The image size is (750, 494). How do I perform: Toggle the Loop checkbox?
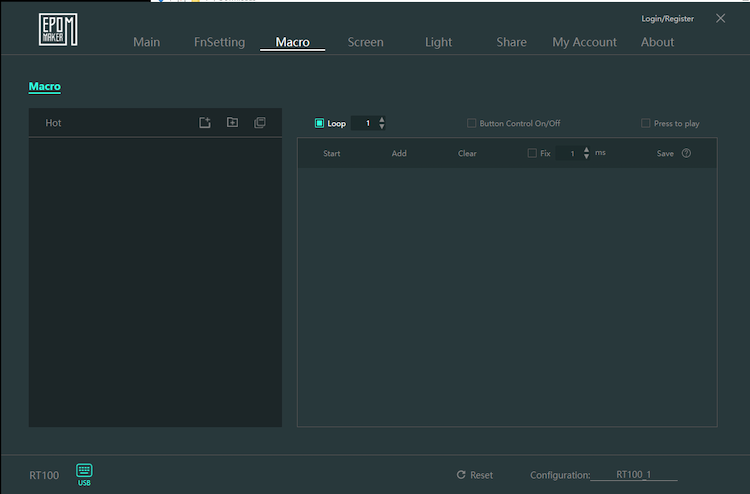coord(320,123)
